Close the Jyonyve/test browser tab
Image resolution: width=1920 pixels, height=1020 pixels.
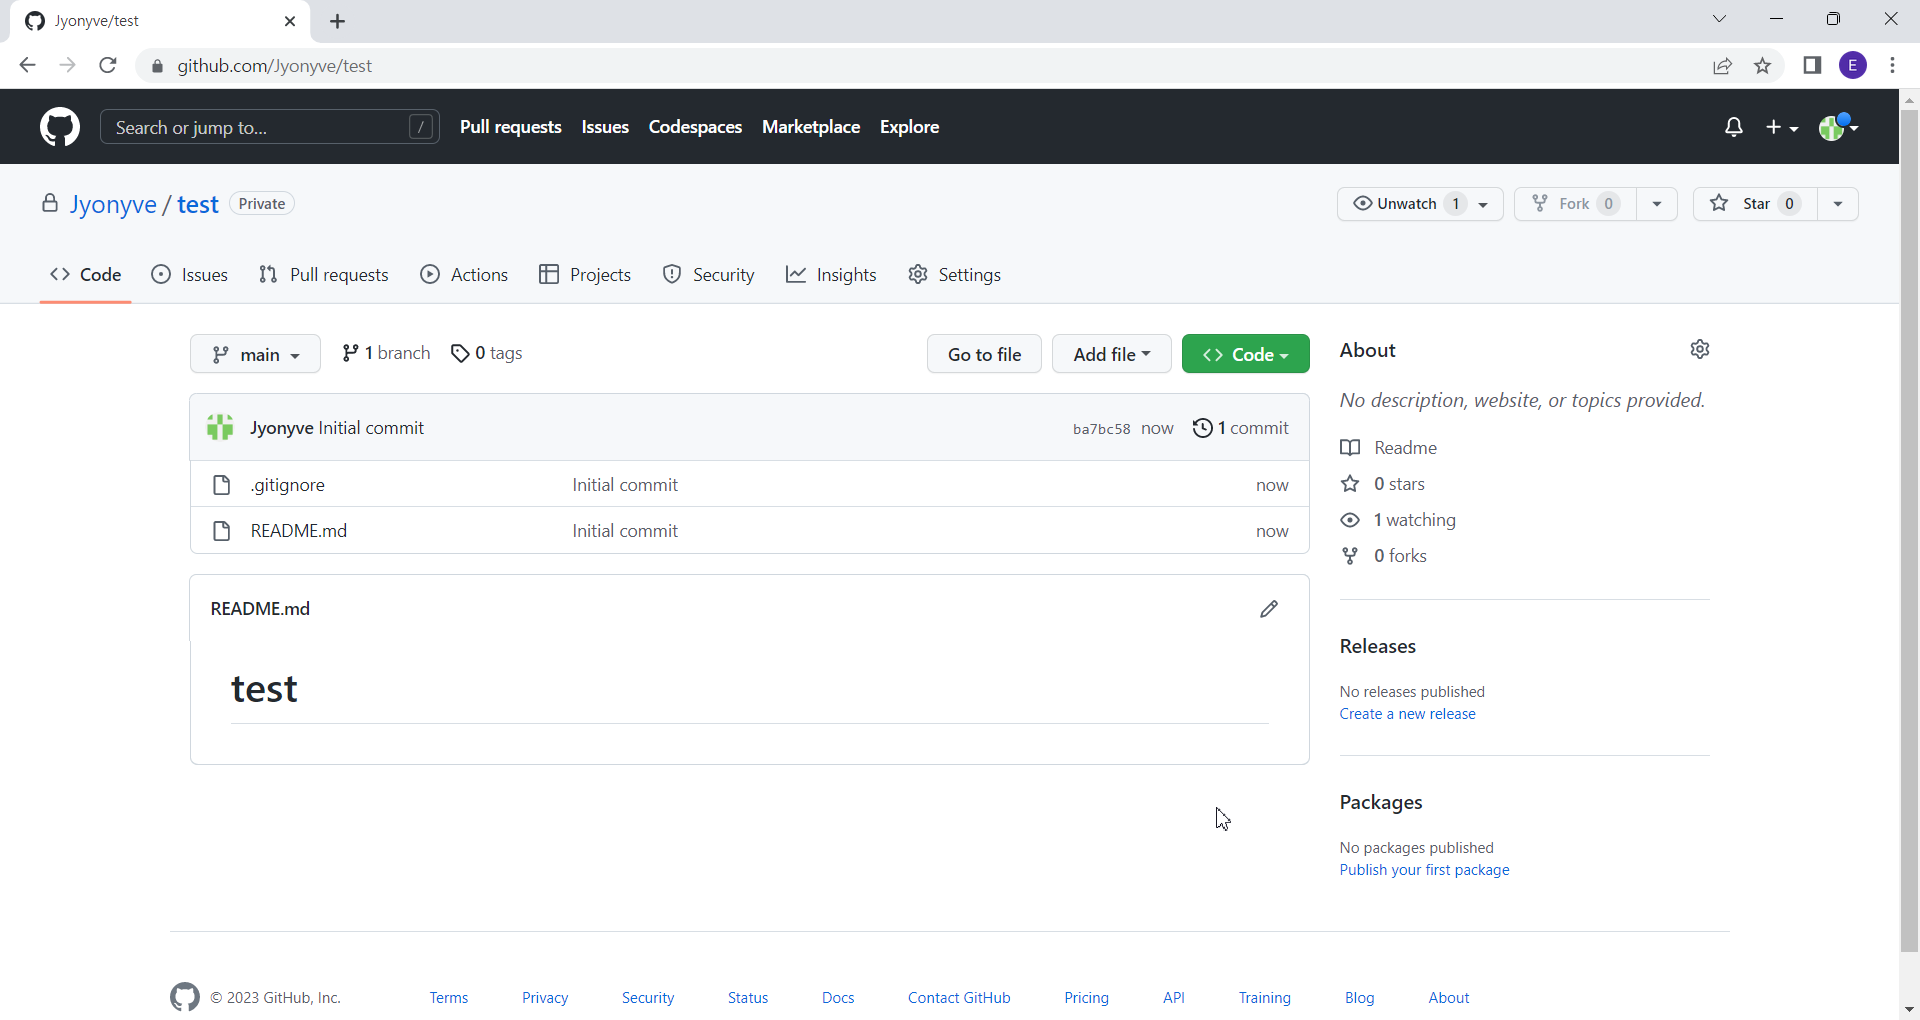[290, 21]
